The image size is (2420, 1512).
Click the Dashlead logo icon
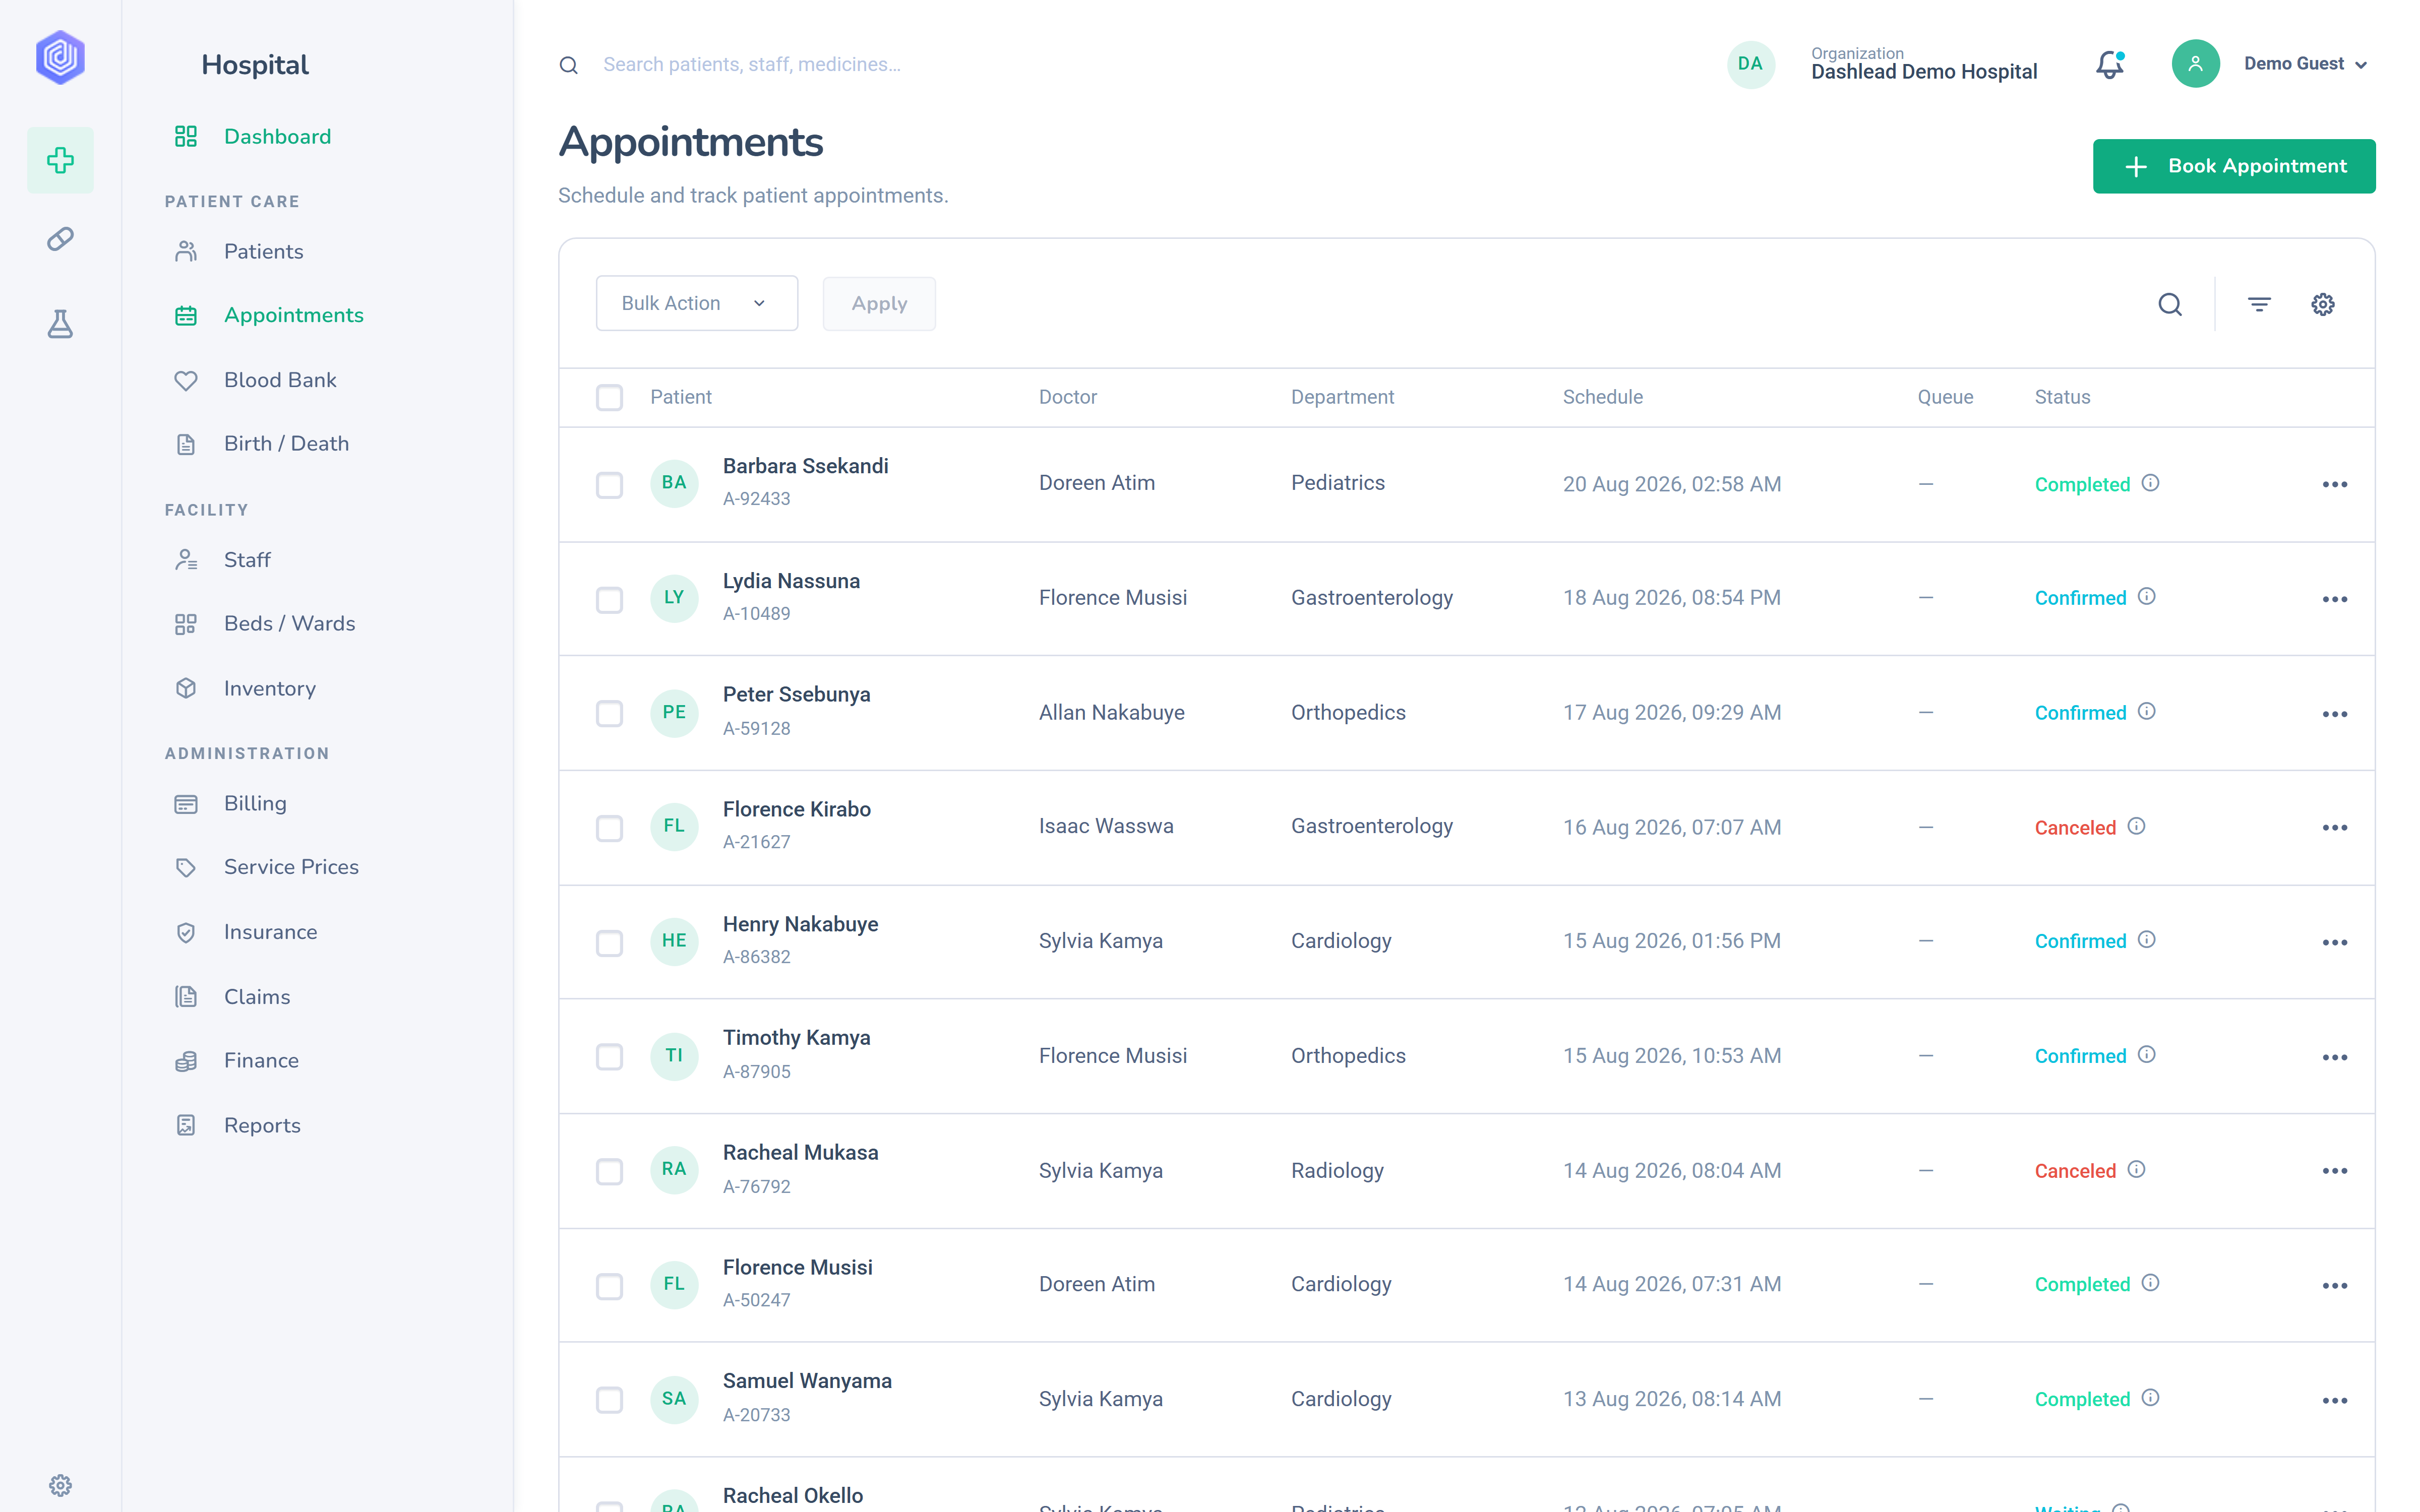[x=60, y=57]
